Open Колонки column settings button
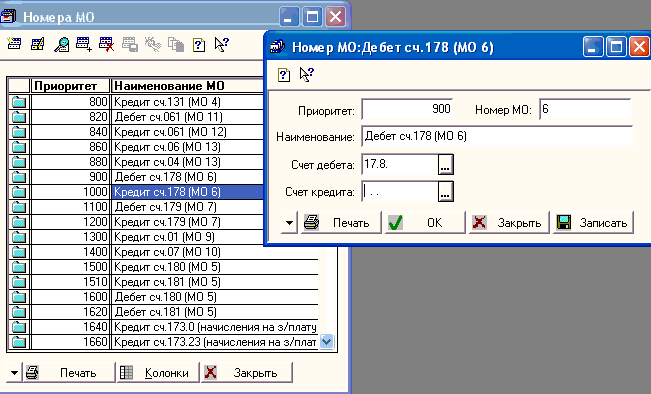 coord(158,372)
